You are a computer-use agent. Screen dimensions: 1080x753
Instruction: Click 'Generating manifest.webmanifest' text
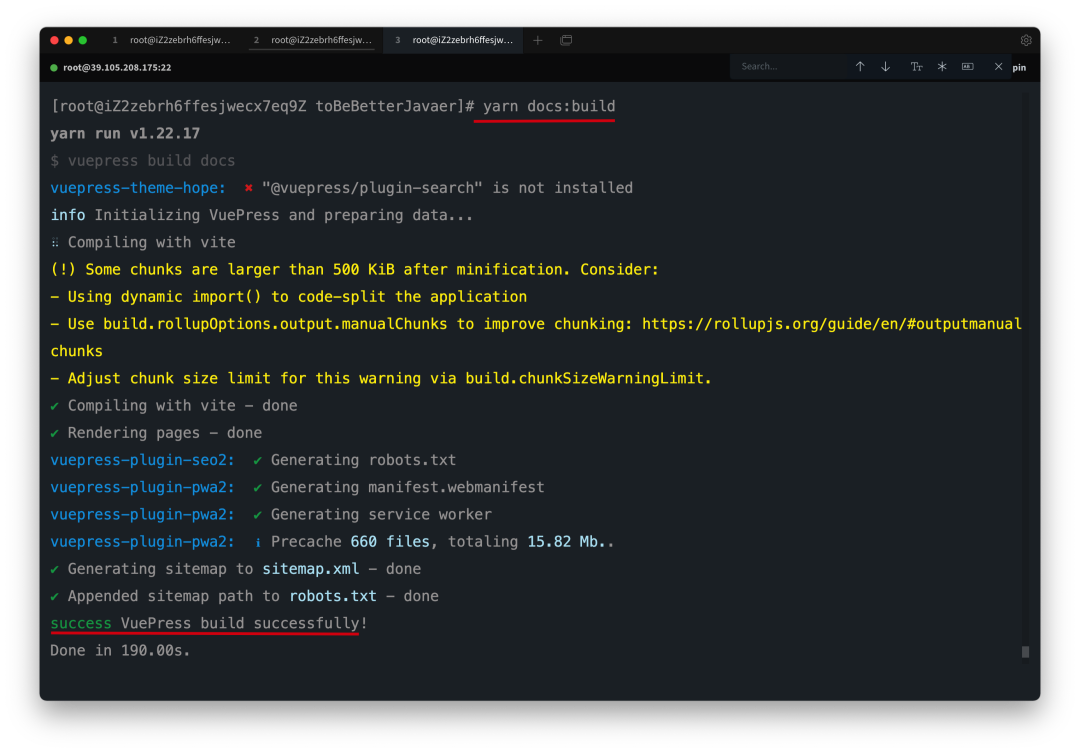tap(408, 487)
